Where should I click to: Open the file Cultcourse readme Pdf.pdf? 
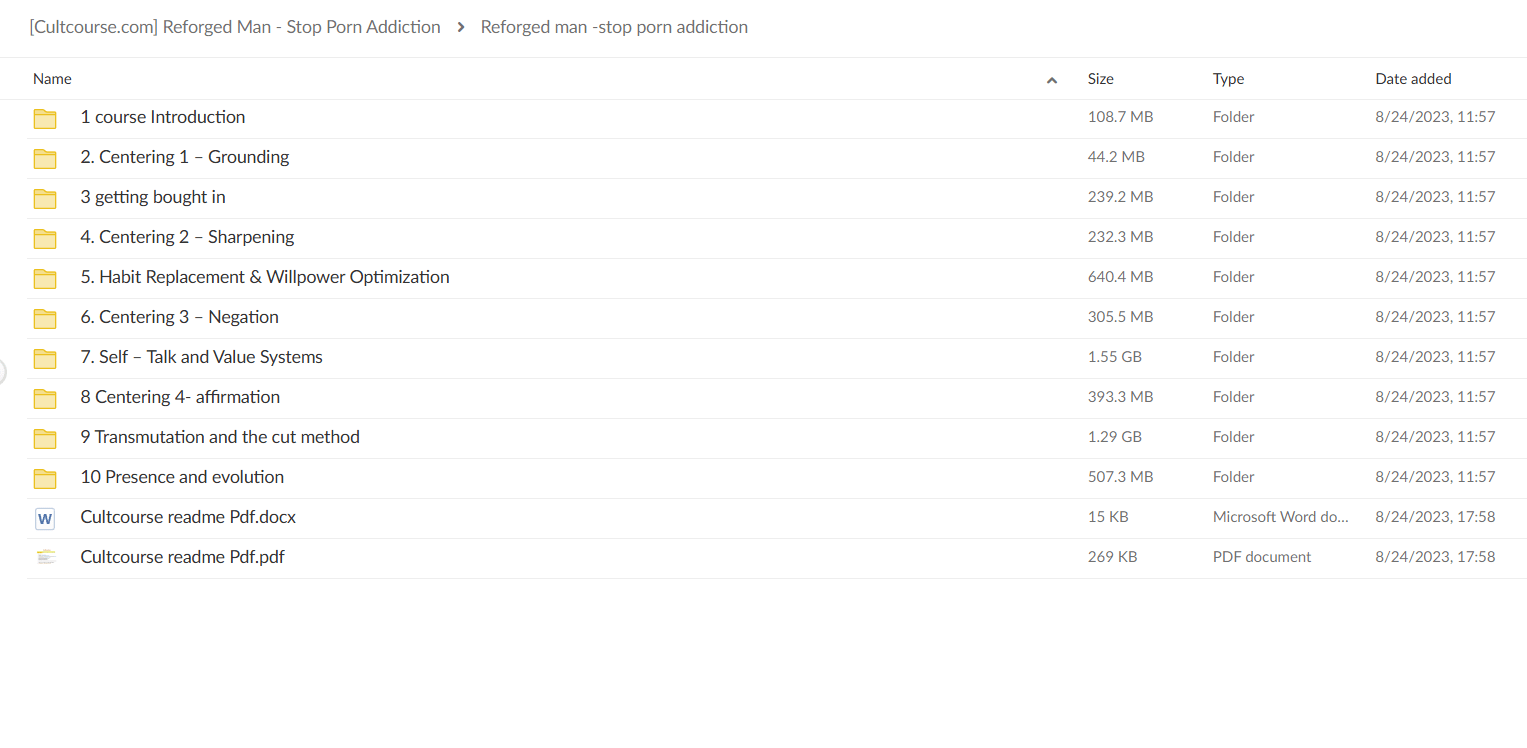coord(183,557)
